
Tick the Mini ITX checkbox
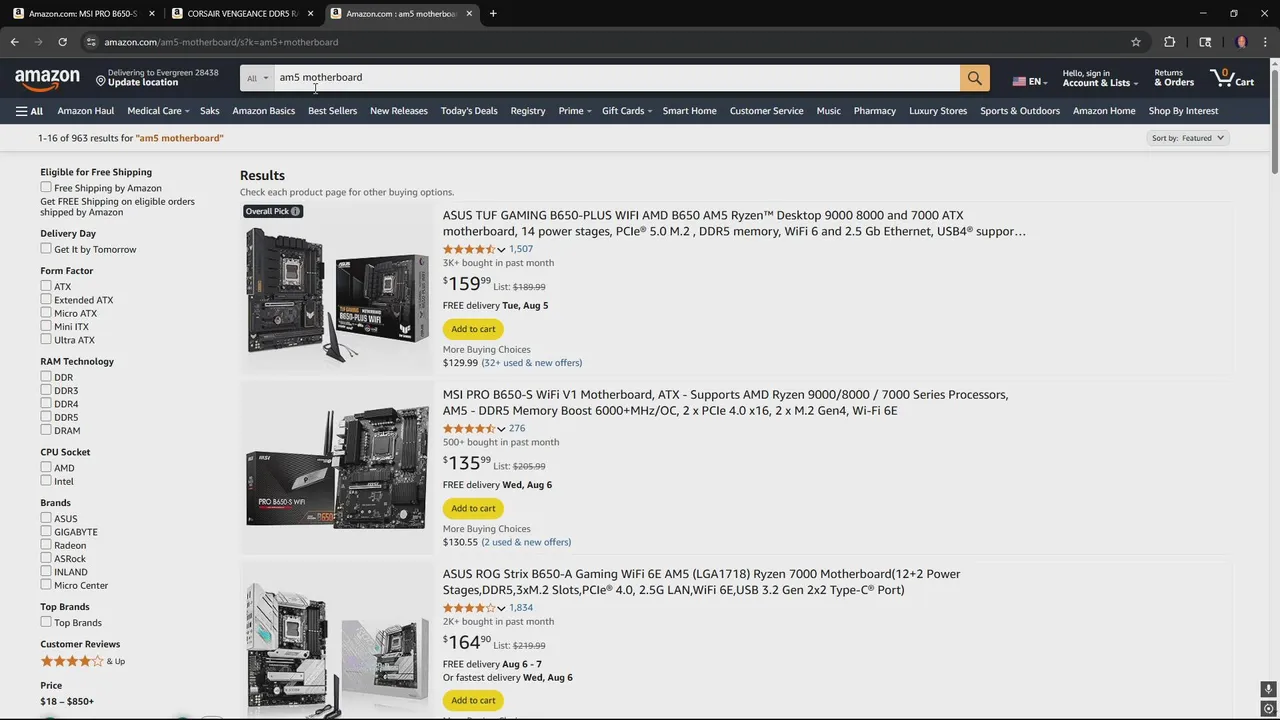point(46,325)
